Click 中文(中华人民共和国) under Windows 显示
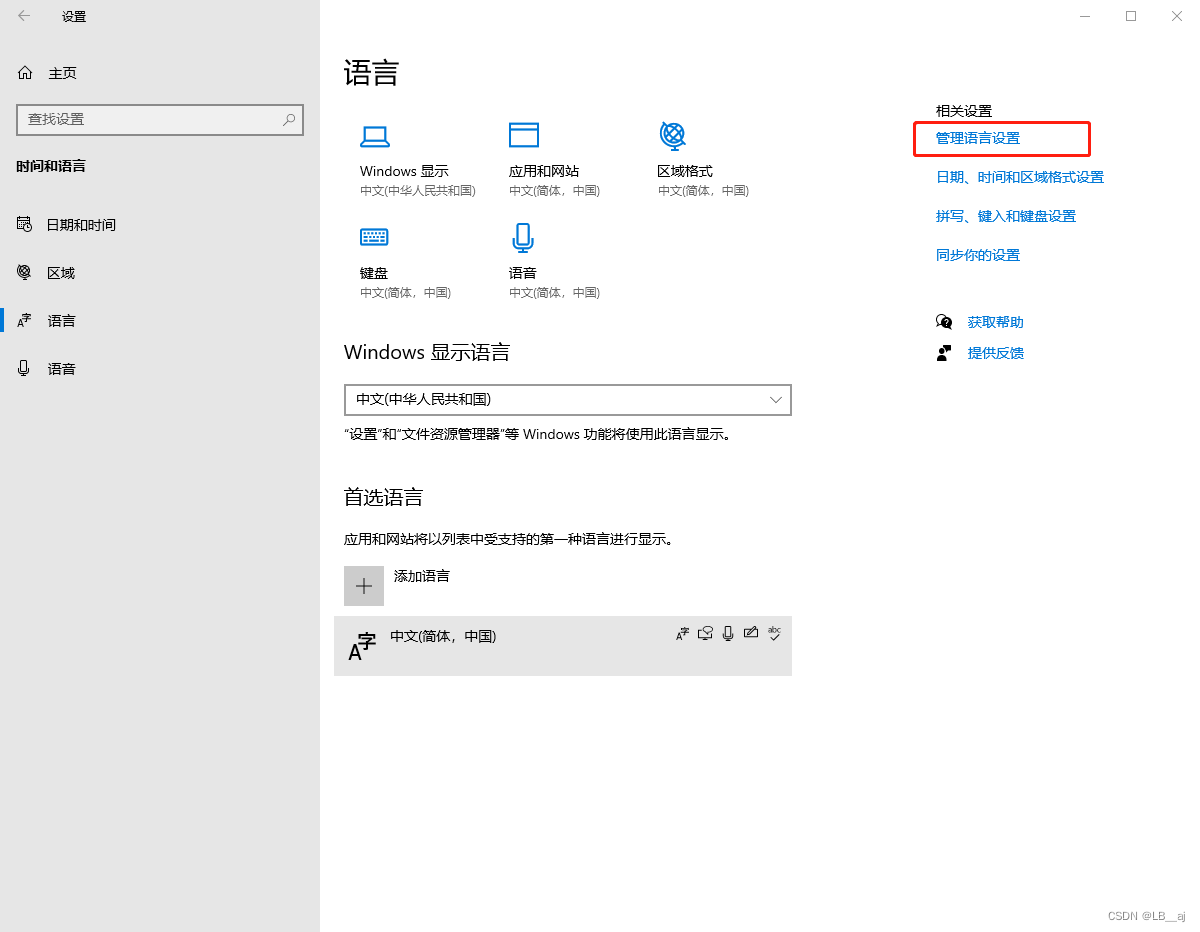The image size is (1200, 932). (x=418, y=190)
